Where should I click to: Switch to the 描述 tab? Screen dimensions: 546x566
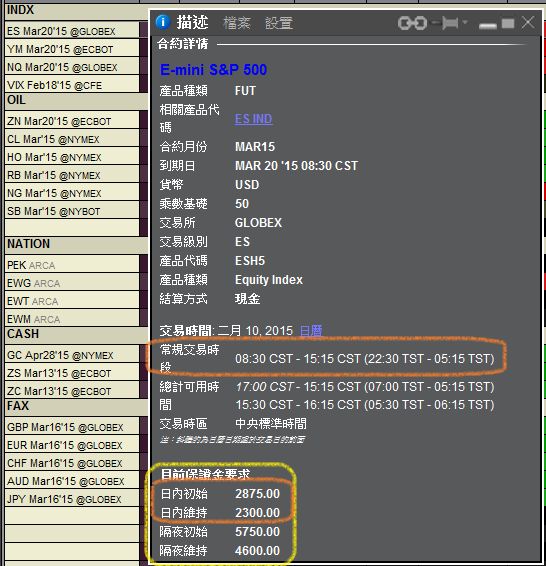[x=192, y=23]
